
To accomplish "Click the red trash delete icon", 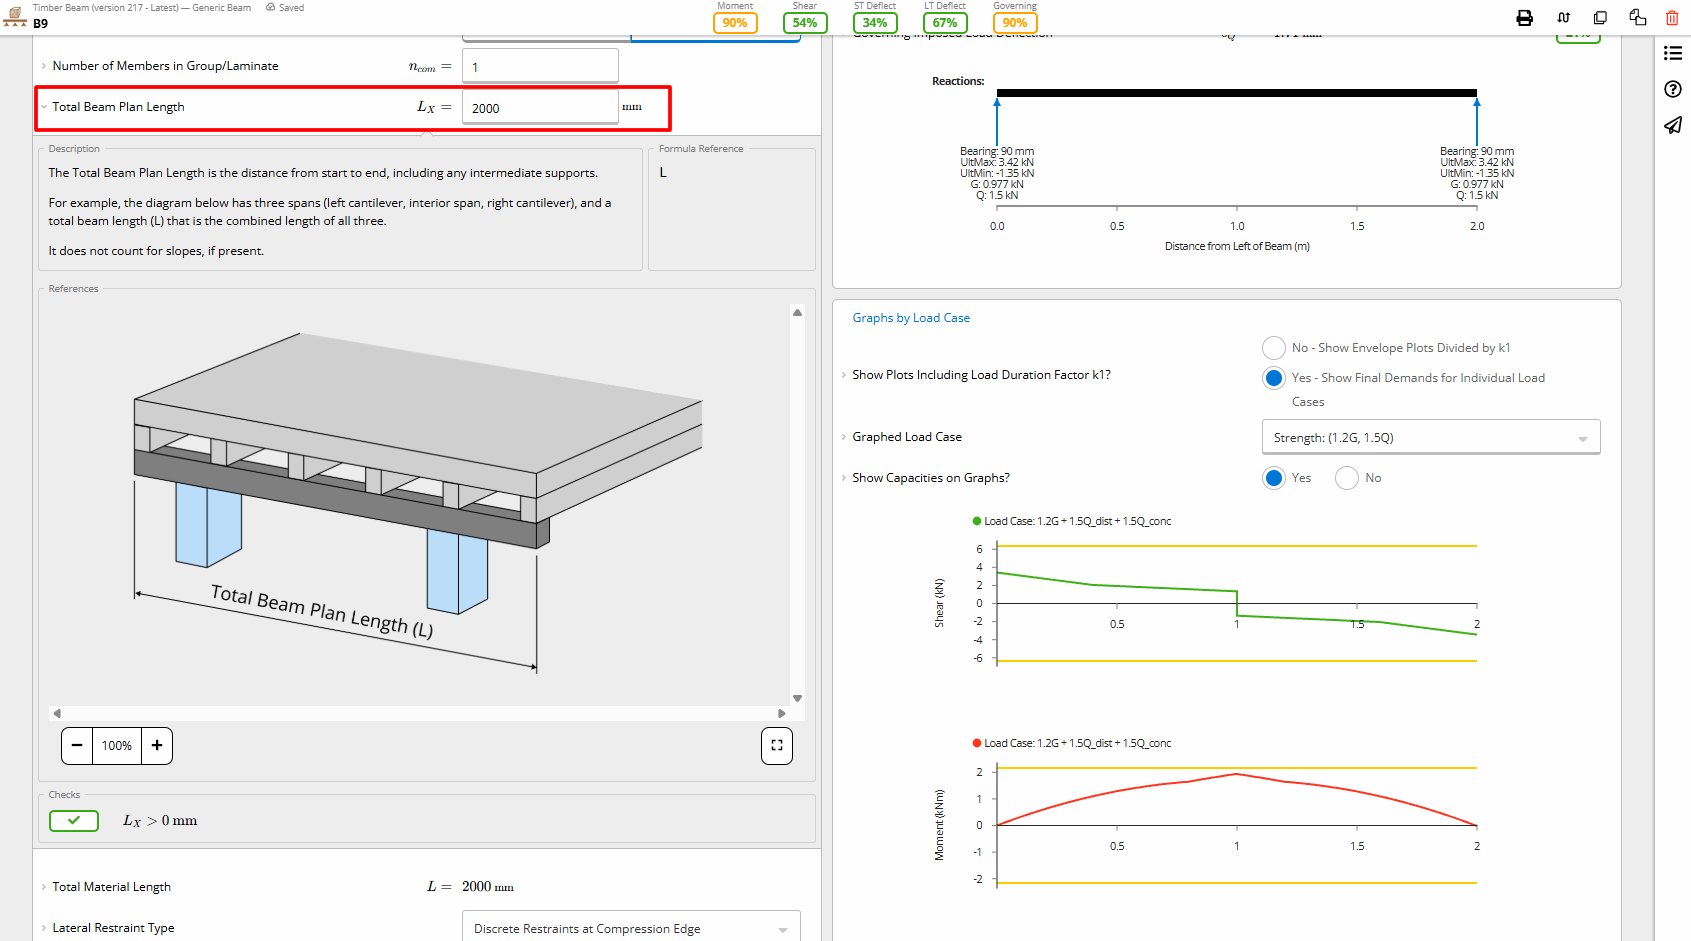I will [x=1672, y=18].
